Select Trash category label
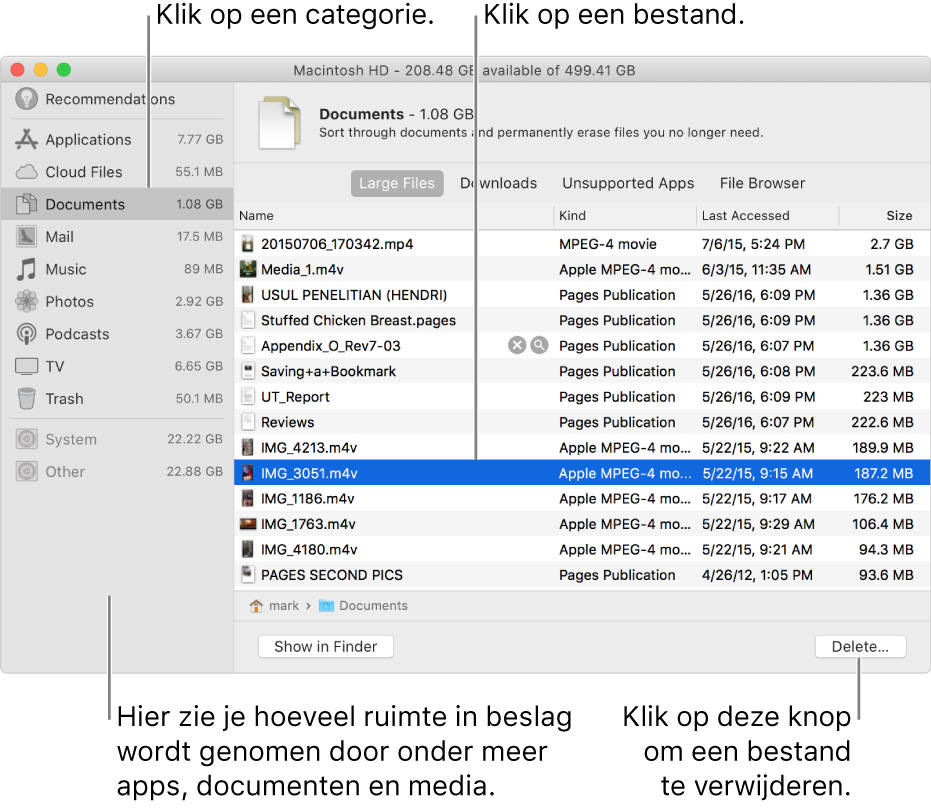 point(64,398)
